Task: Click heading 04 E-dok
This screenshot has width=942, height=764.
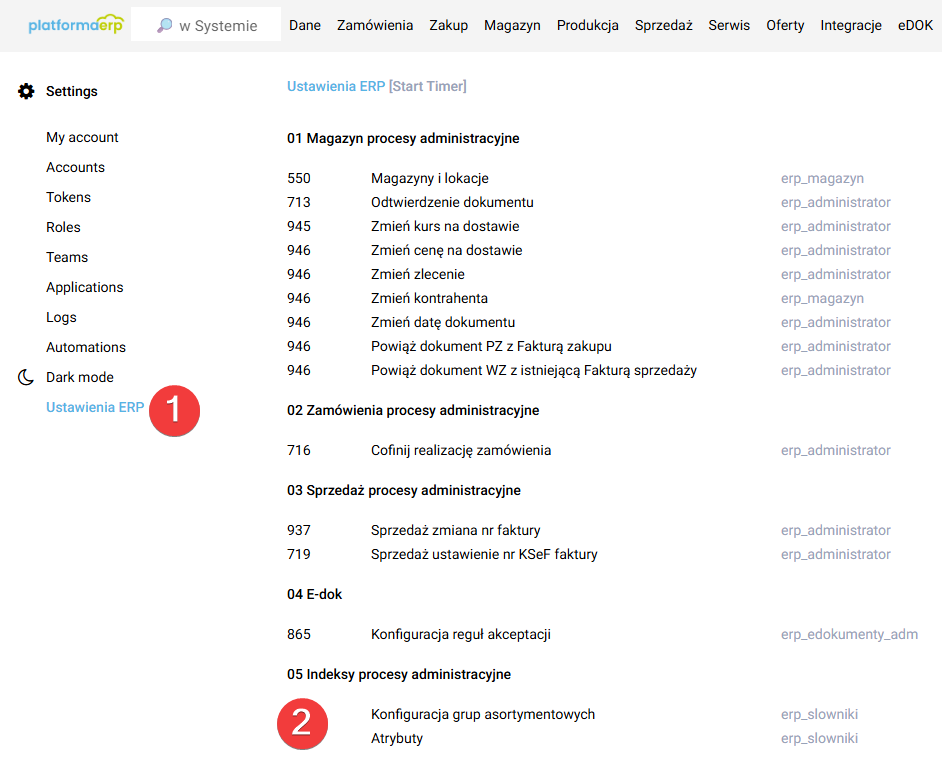Action: (x=314, y=594)
